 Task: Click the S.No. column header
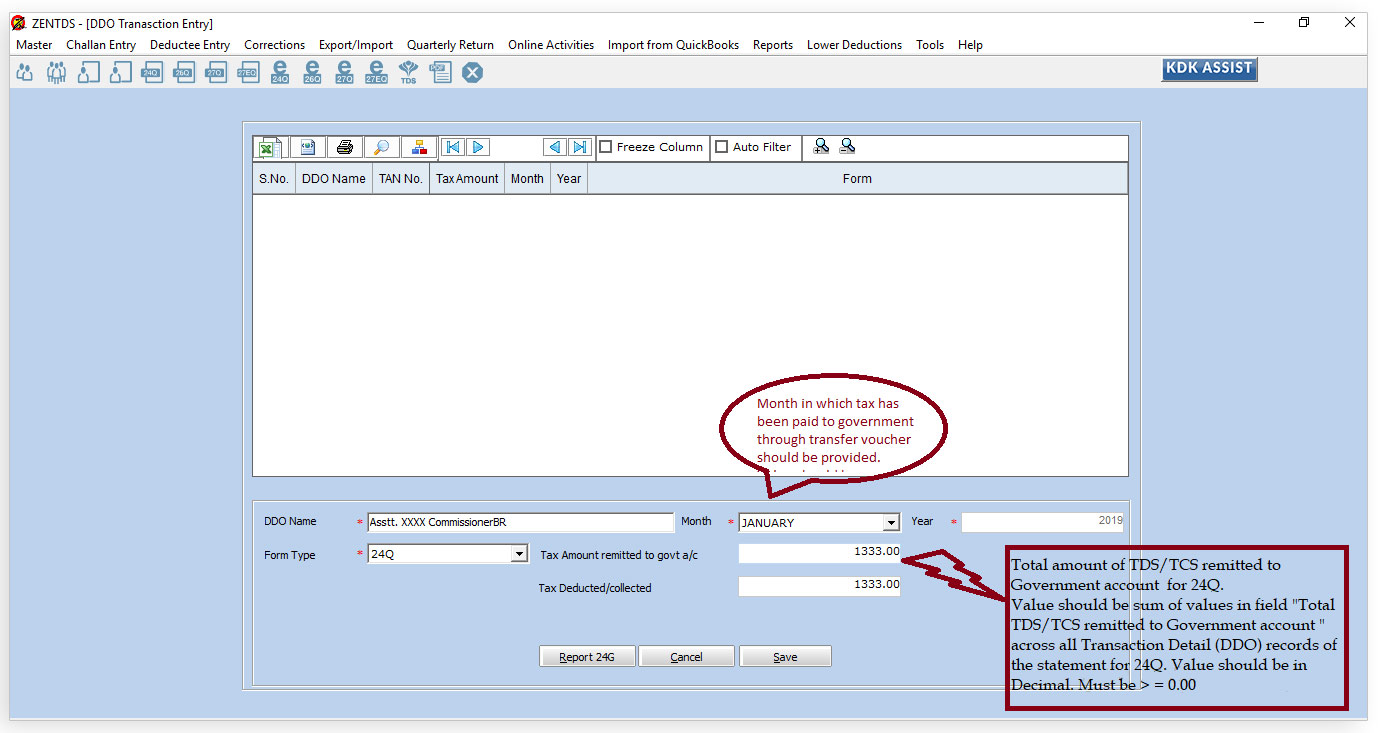(x=274, y=179)
